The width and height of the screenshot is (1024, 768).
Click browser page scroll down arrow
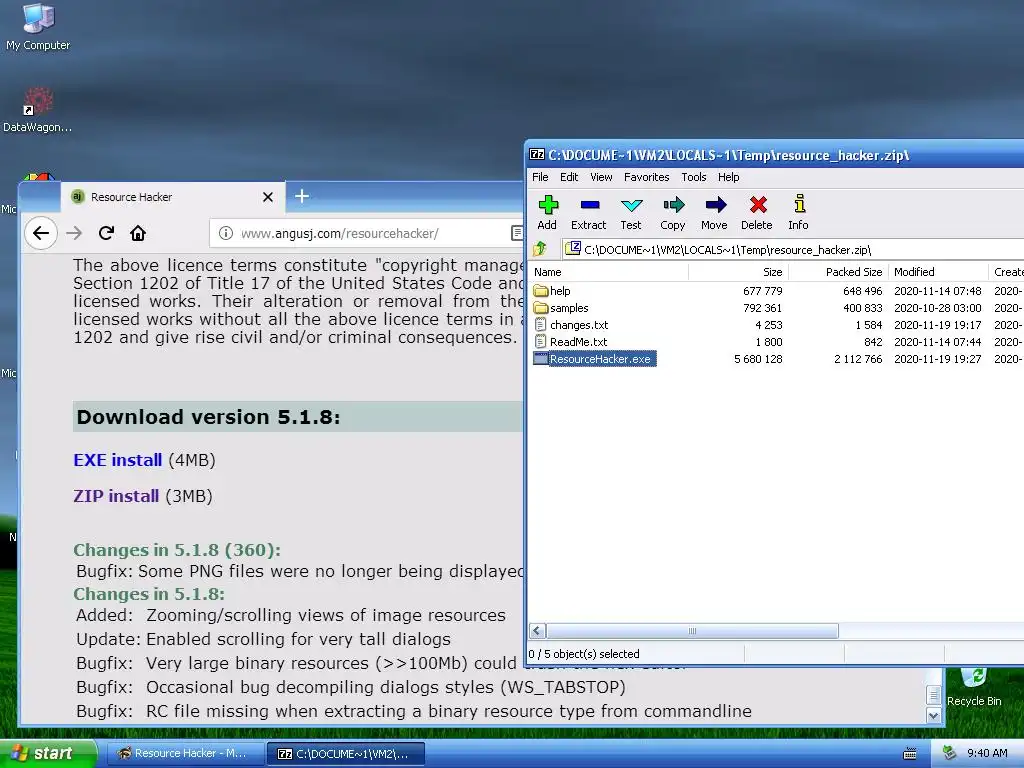(x=934, y=716)
